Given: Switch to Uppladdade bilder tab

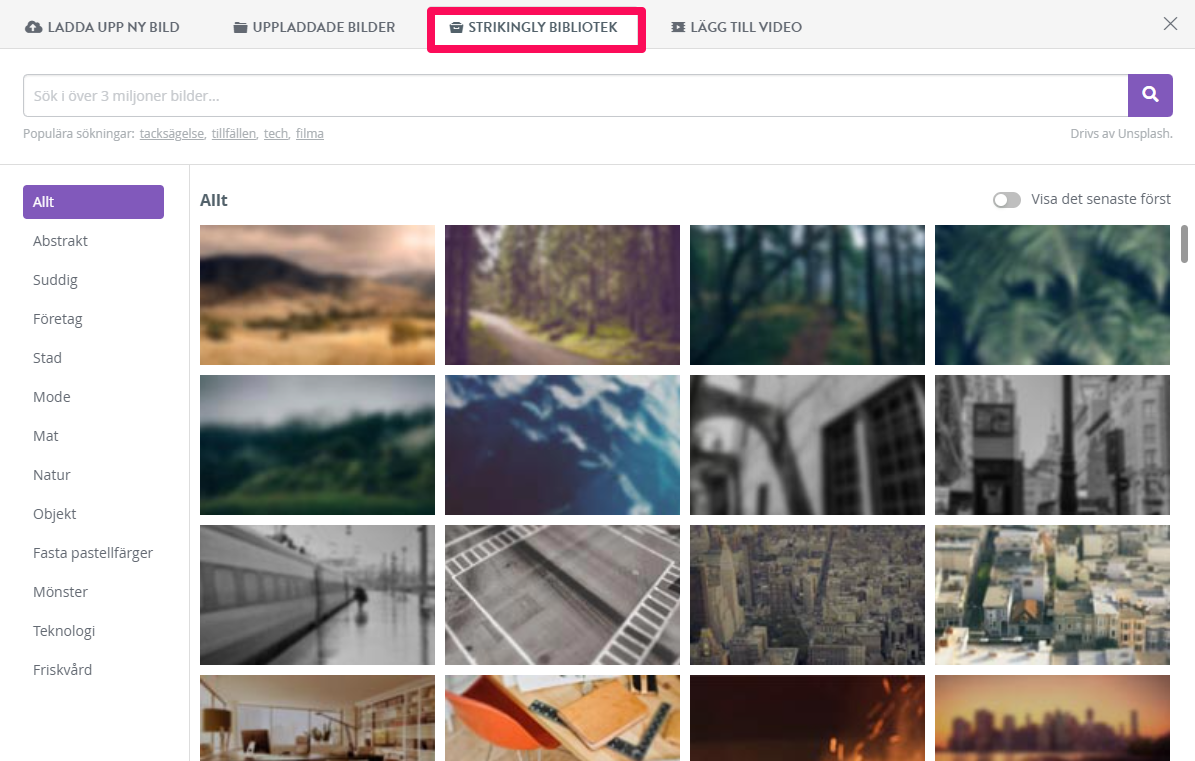Looking at the screenshot, I should tap(314, 27).
